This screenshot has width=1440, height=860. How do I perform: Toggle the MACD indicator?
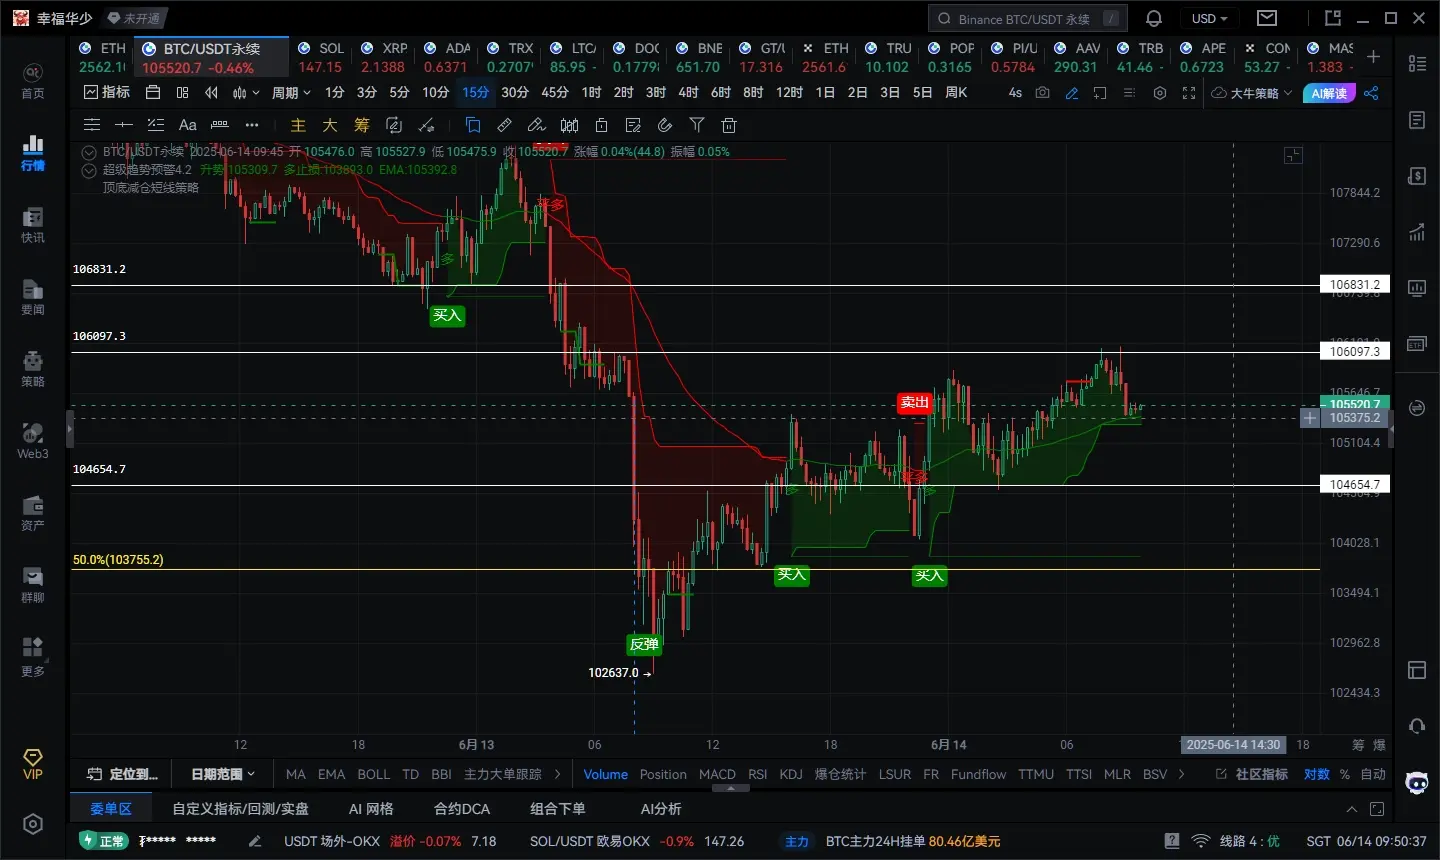[717, 774]
